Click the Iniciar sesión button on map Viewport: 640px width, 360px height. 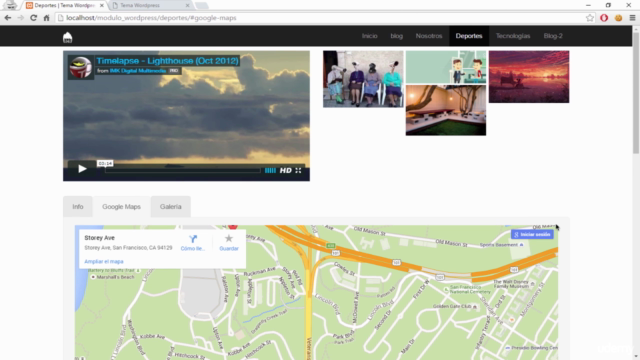tap(532, 234)
